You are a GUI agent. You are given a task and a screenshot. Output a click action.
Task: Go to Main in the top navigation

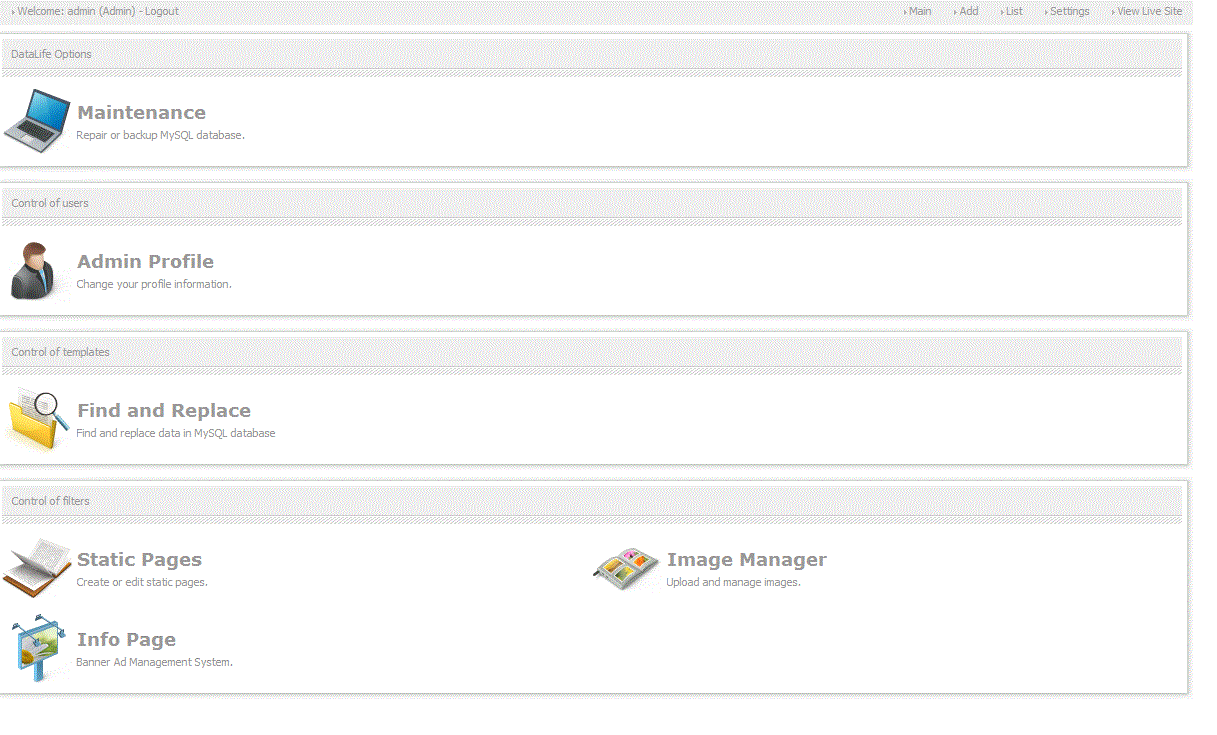[x=919, y=12]
